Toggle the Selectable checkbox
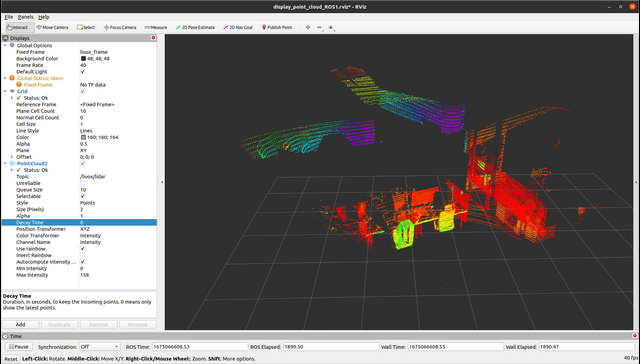 [82, 196]
